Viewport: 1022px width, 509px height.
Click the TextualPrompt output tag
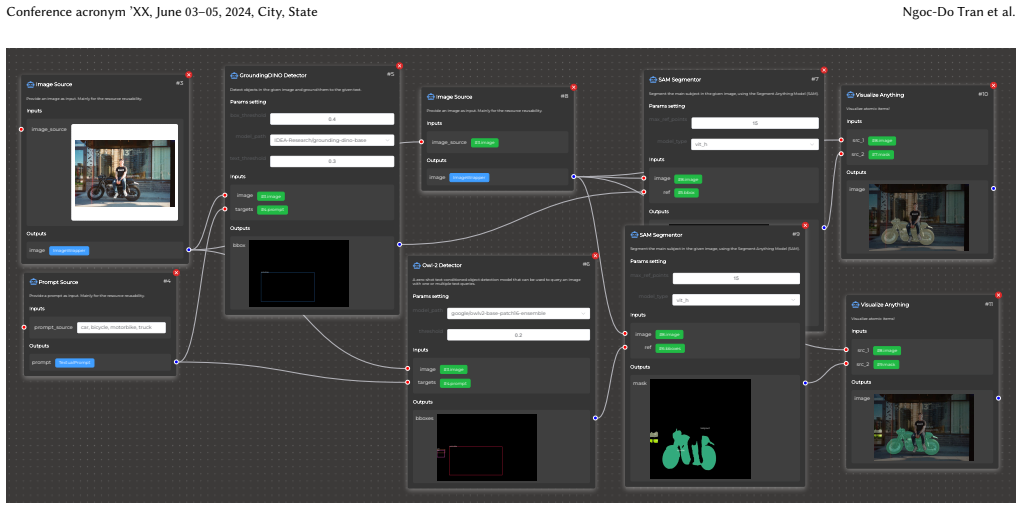point(75,362)
